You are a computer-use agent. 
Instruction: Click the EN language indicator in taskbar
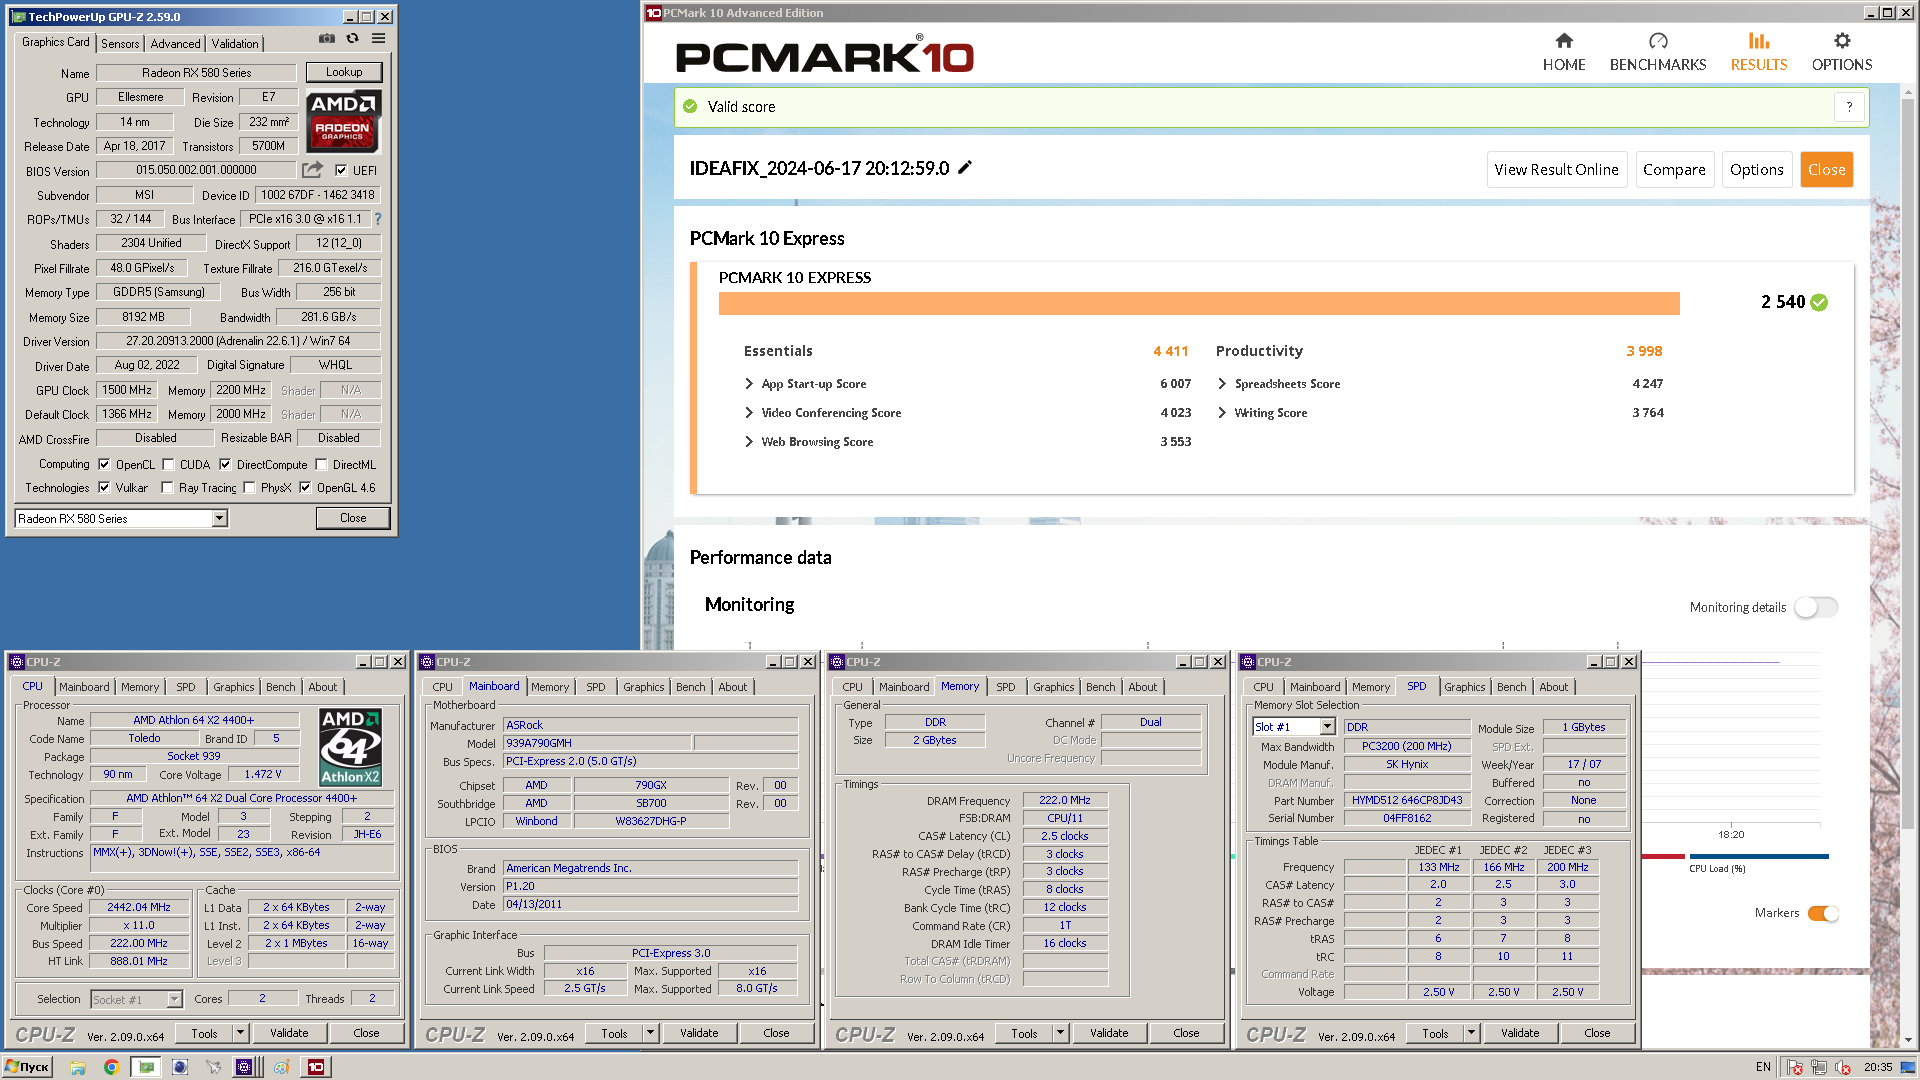pyautogui.click(x=1763, y=1067)
